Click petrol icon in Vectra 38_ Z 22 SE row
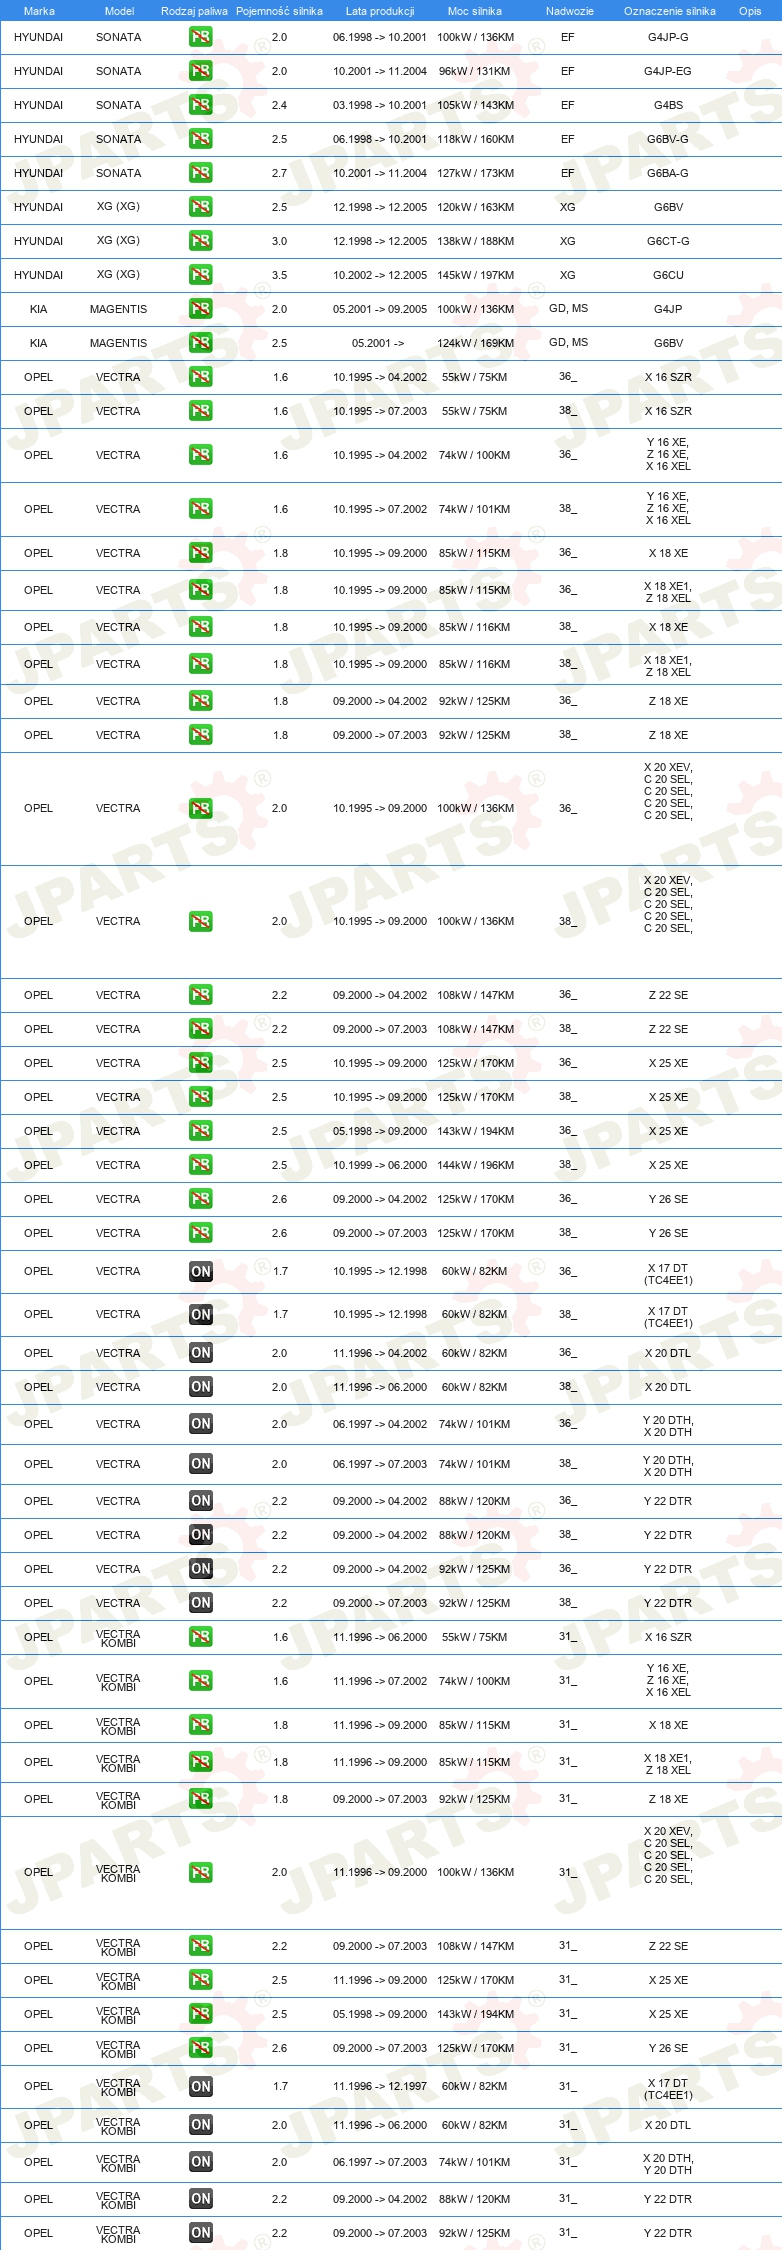782x2250 pixels. coord(200,1029)
